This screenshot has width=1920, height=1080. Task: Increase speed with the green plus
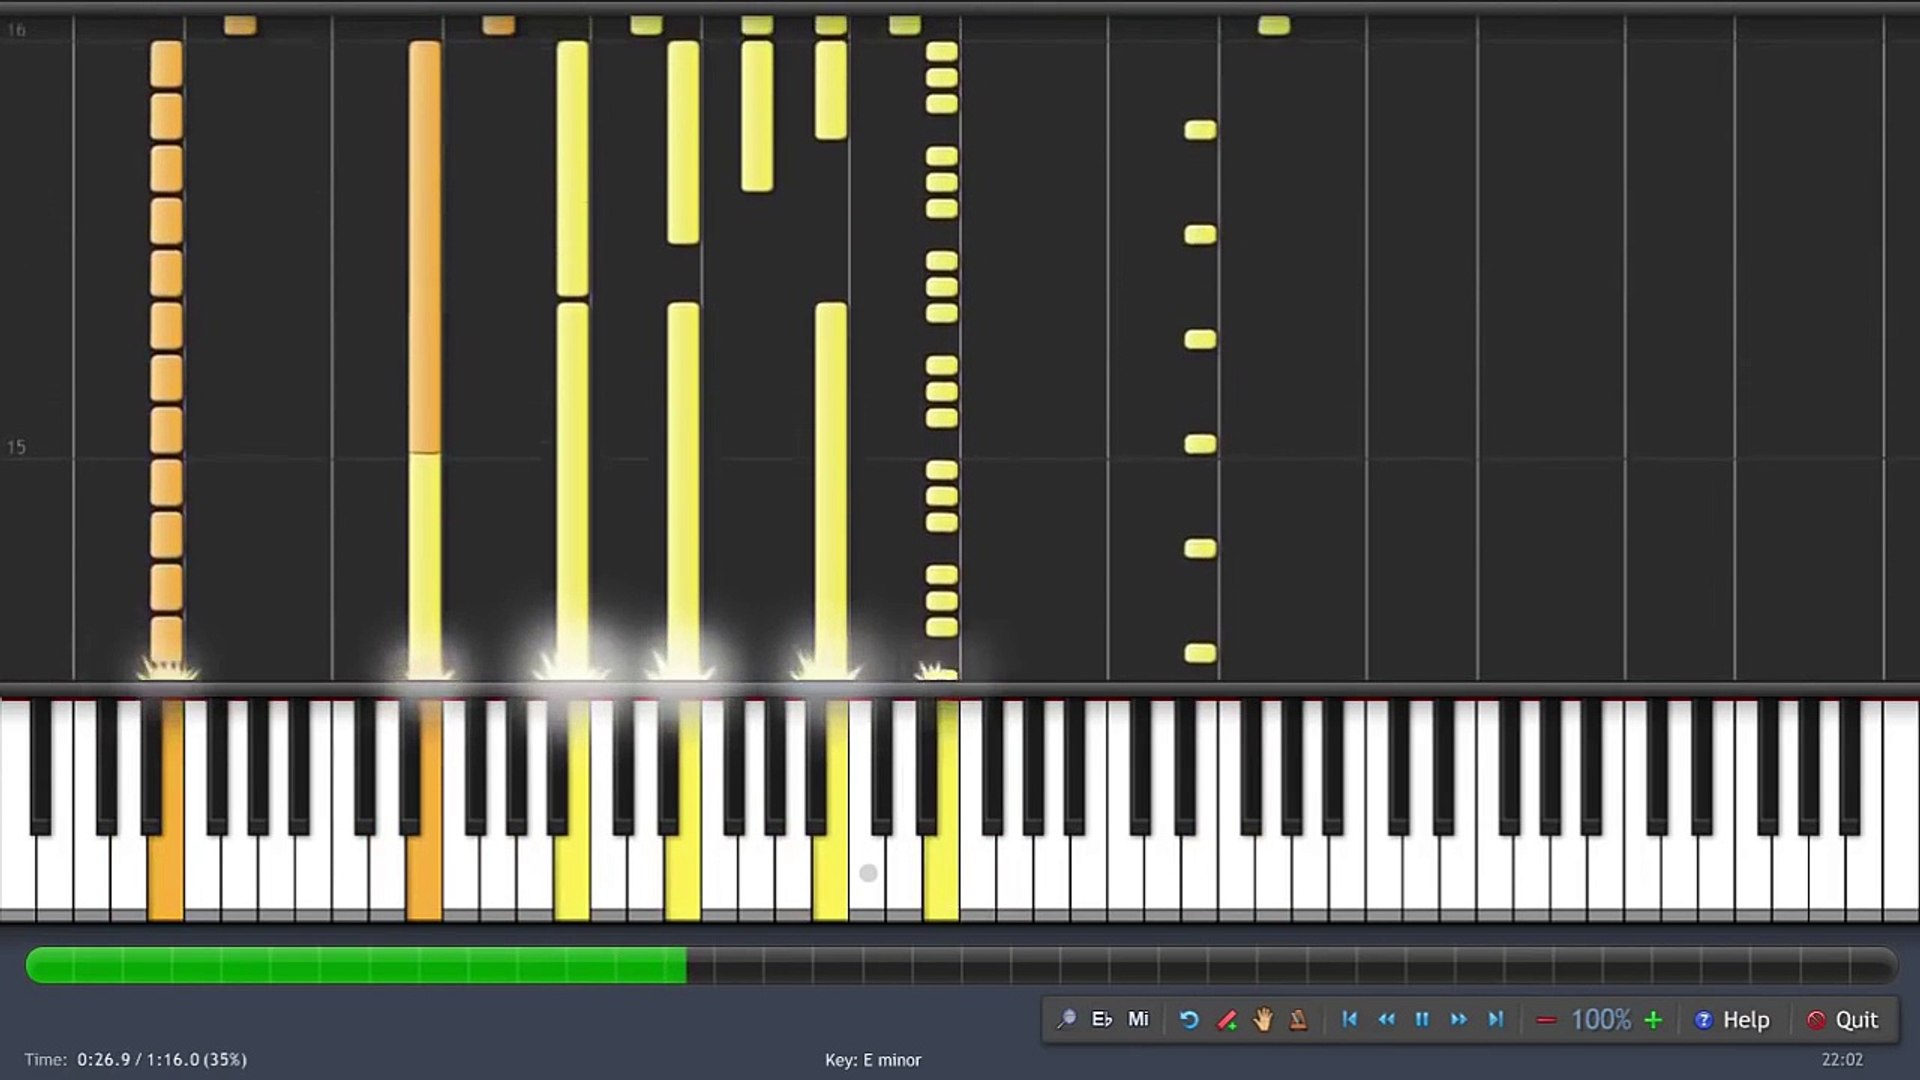pos(1653,1019)
